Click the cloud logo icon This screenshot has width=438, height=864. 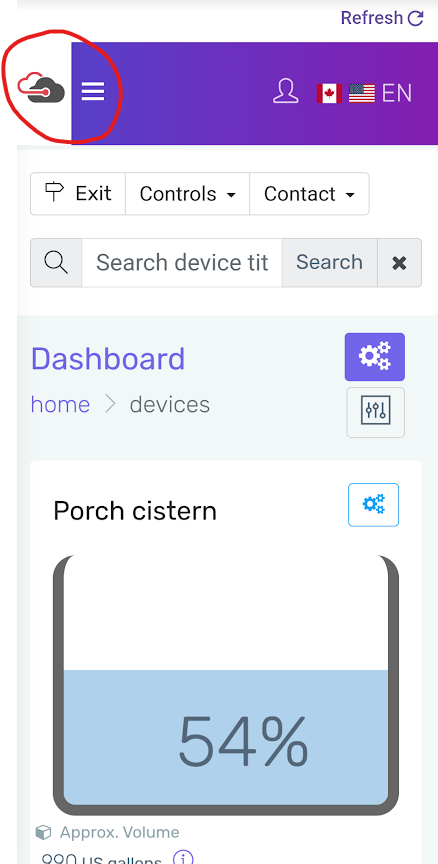tap(41, 88)
